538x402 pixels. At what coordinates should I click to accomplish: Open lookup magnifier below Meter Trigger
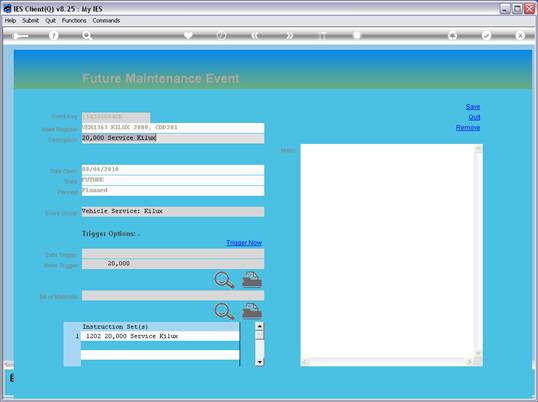(x=224, y=280)
